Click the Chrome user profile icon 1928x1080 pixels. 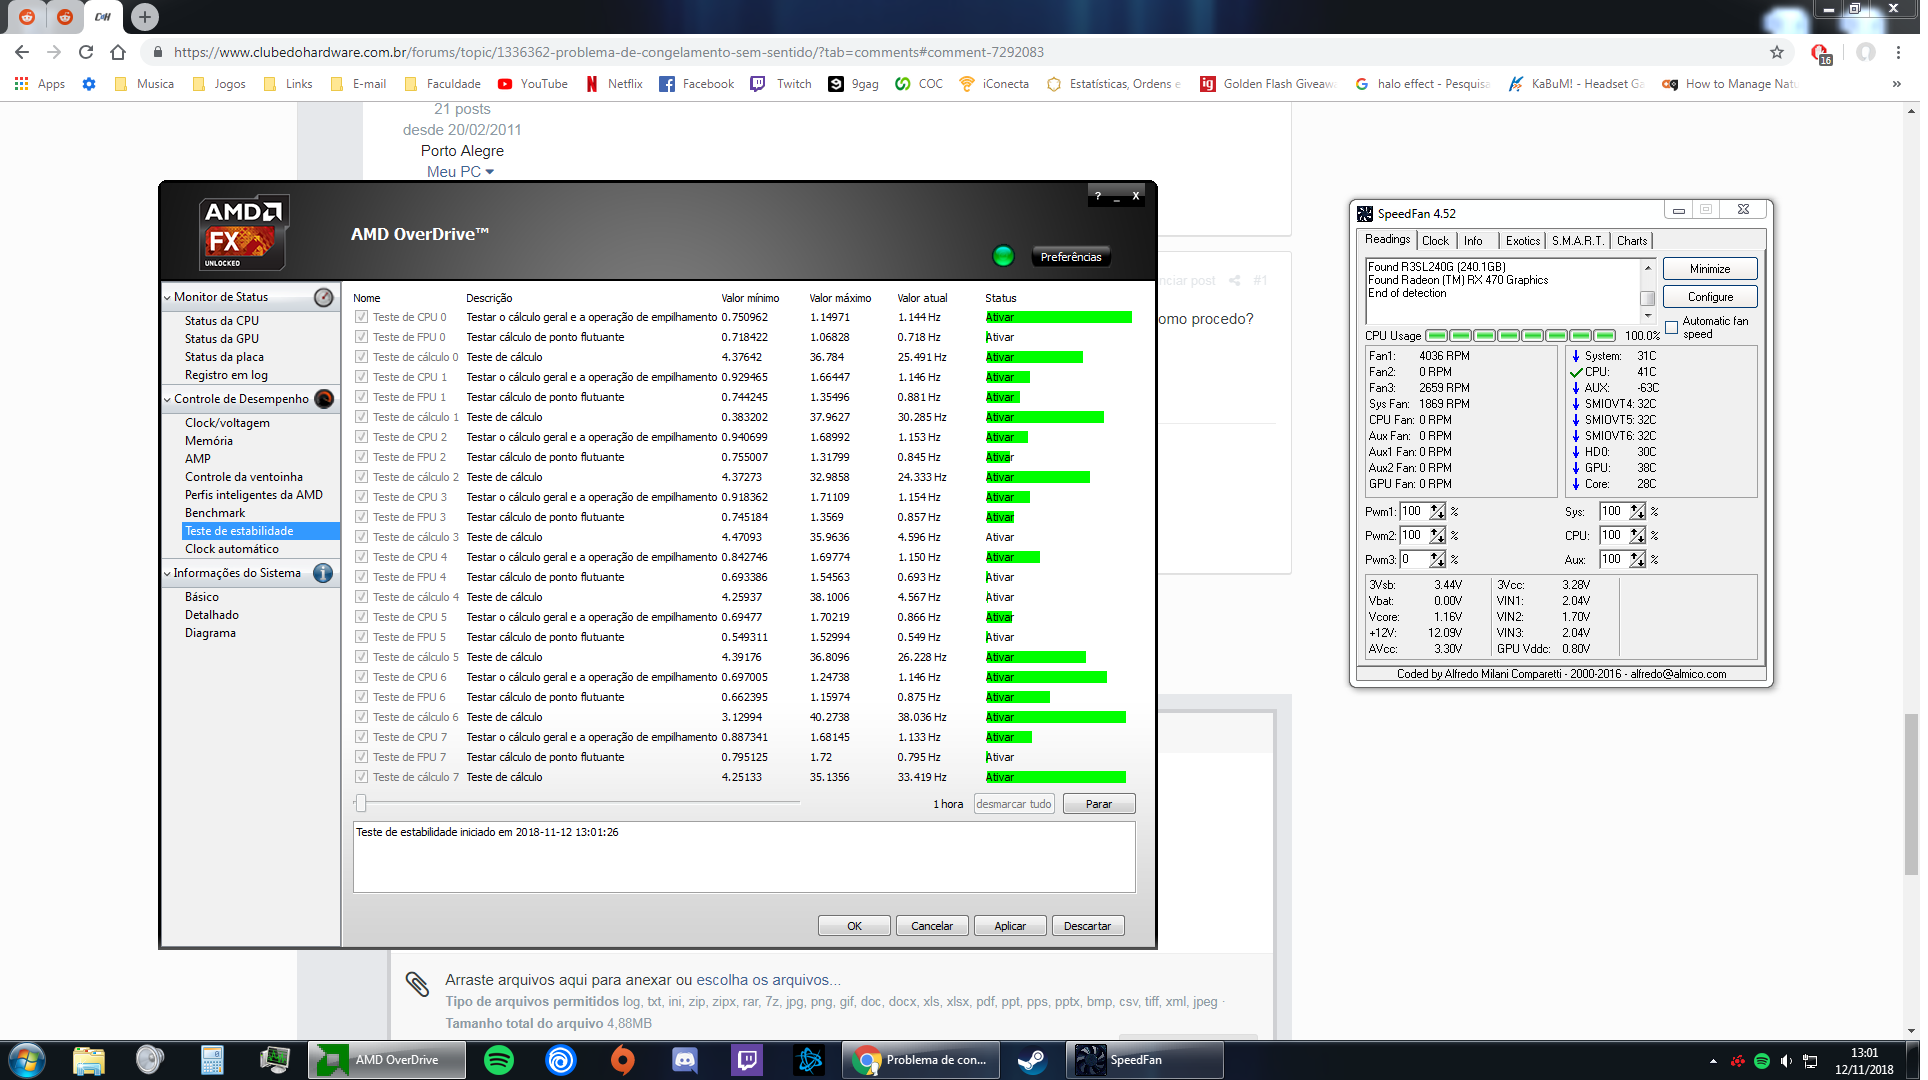1866,52
